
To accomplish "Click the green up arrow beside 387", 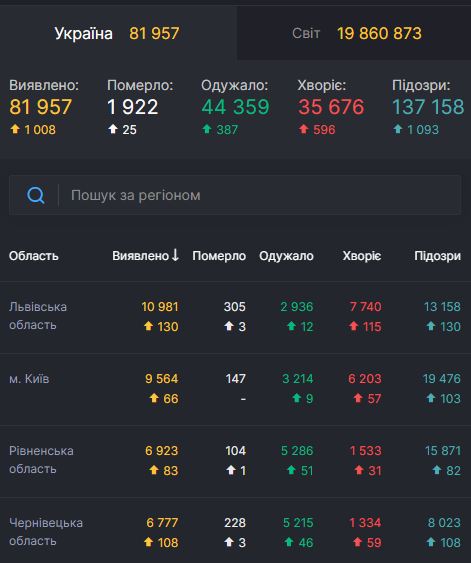I will click(x=207, y=129).
